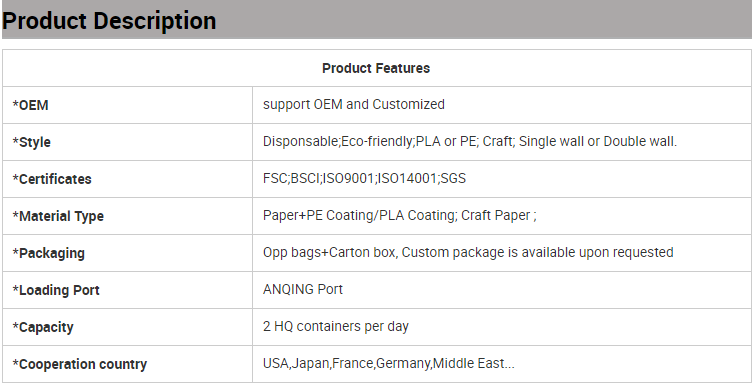Click the *OEM row label
Screen dimensions: 753x383
tap(31, 105)
